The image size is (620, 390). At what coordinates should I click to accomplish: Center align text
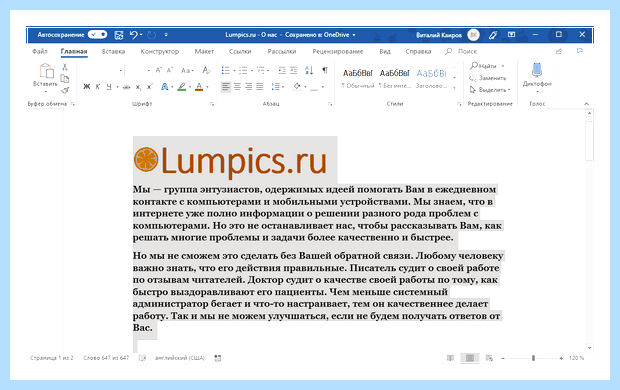pos(237,87)
